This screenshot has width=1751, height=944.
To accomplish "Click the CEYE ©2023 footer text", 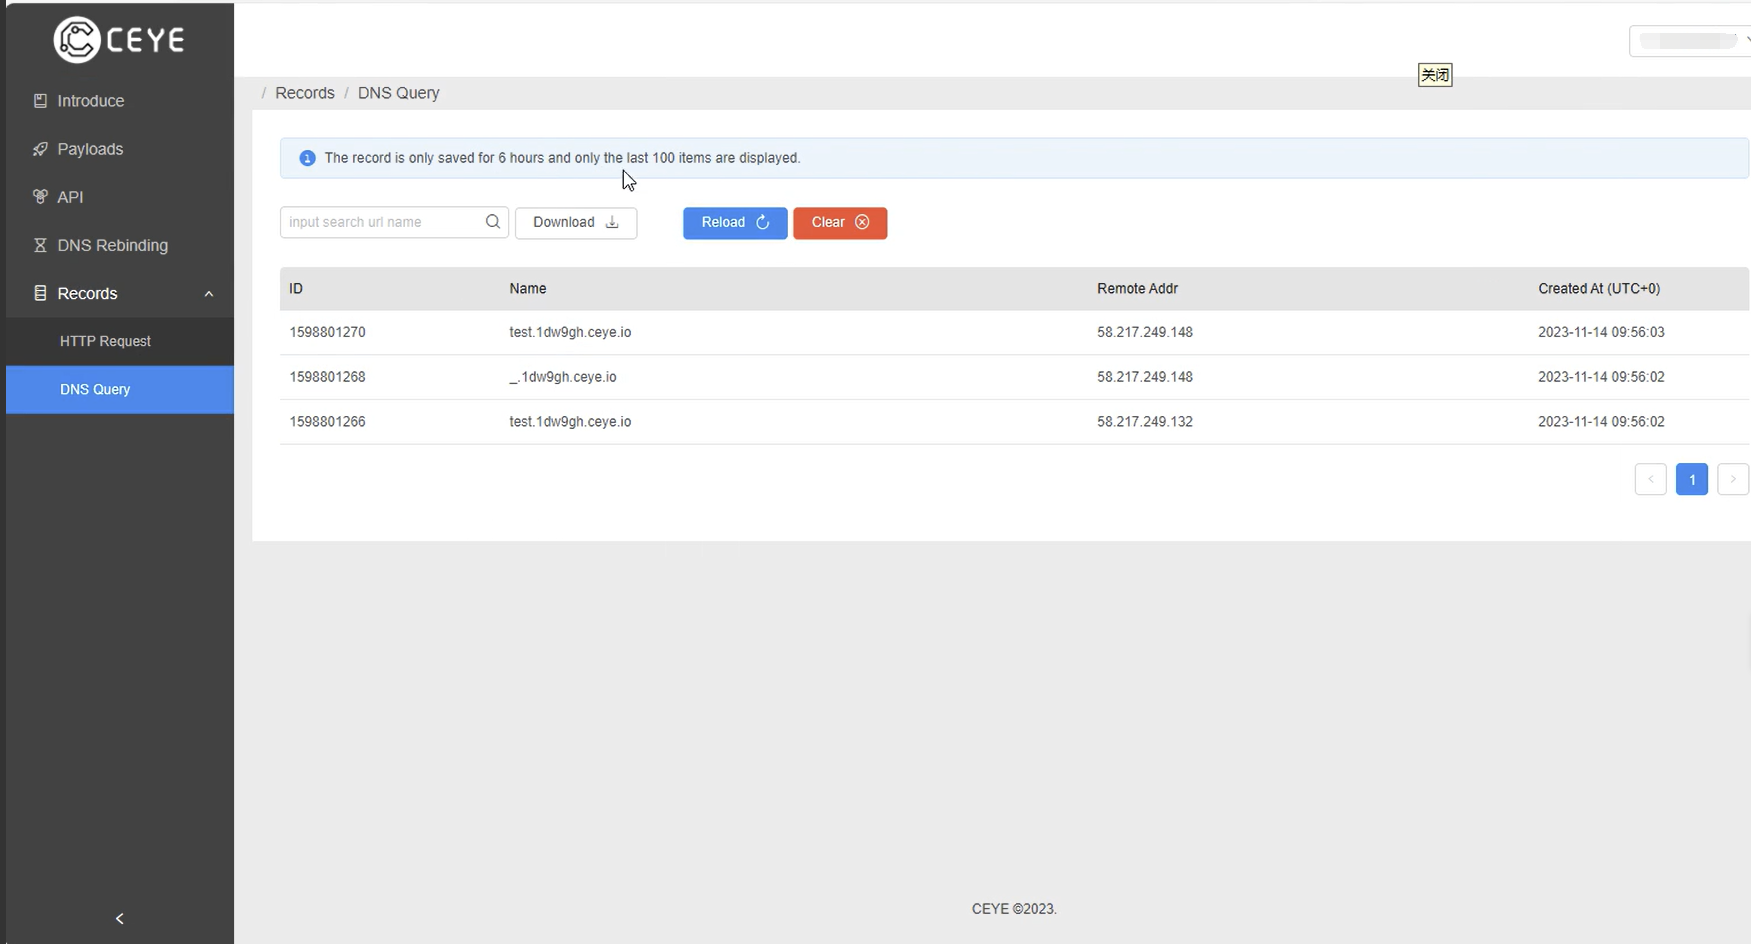I will point(1014,909).
